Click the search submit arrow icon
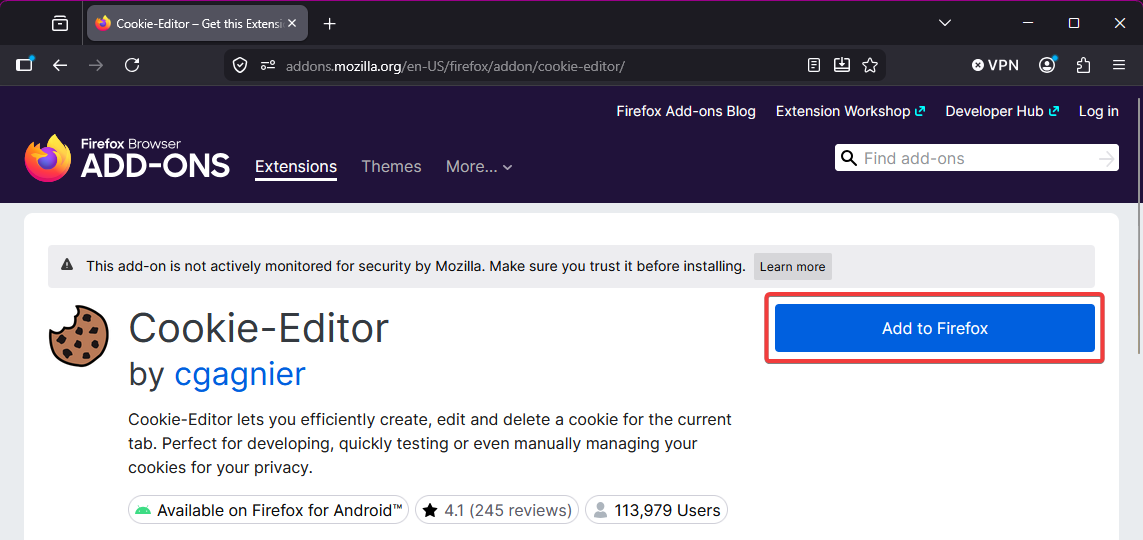The width and height of the screenshot is (1143, 540). tap(1107, 159)
